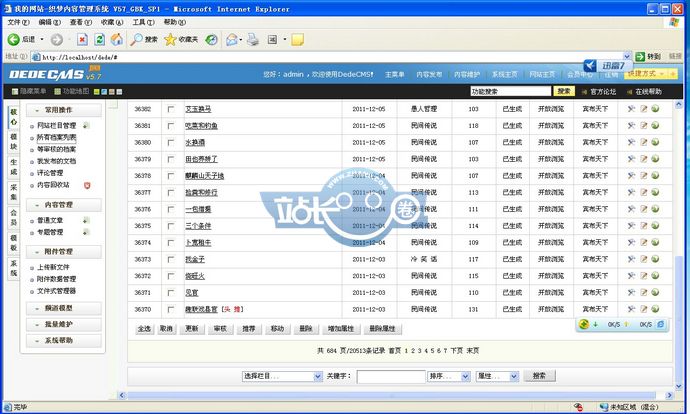
Task: Select the yellow-green skin color square
Action: [96, 92]
